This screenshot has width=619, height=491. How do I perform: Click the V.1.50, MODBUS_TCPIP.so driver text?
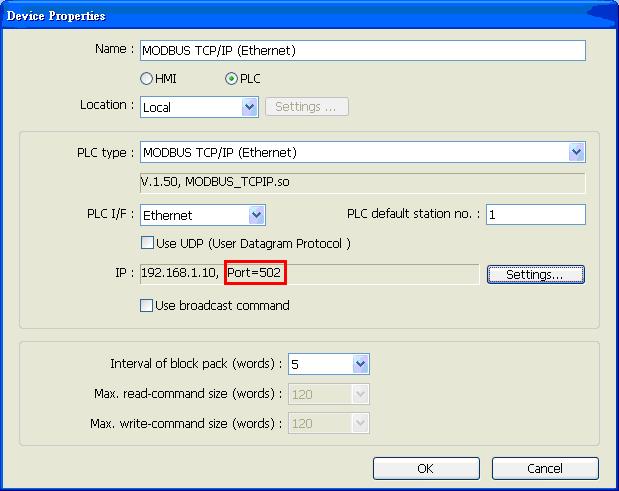click(215, 182)
